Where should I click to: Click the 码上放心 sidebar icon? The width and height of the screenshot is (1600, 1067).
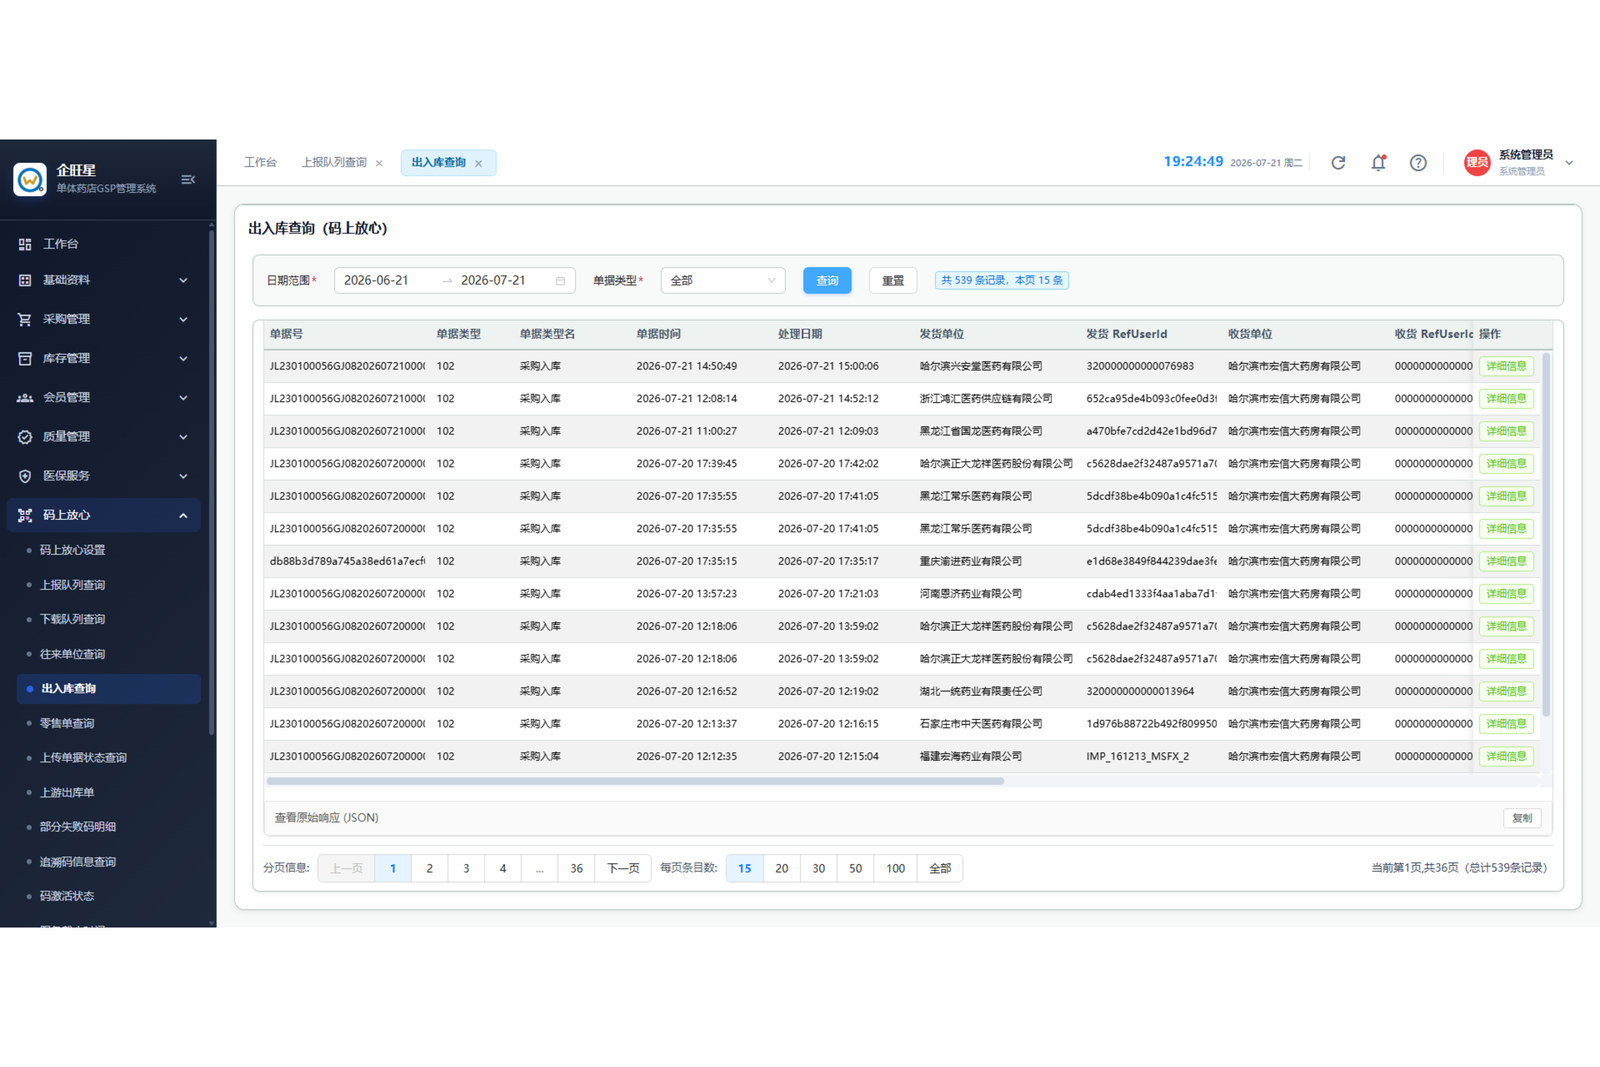coord(25,515)
